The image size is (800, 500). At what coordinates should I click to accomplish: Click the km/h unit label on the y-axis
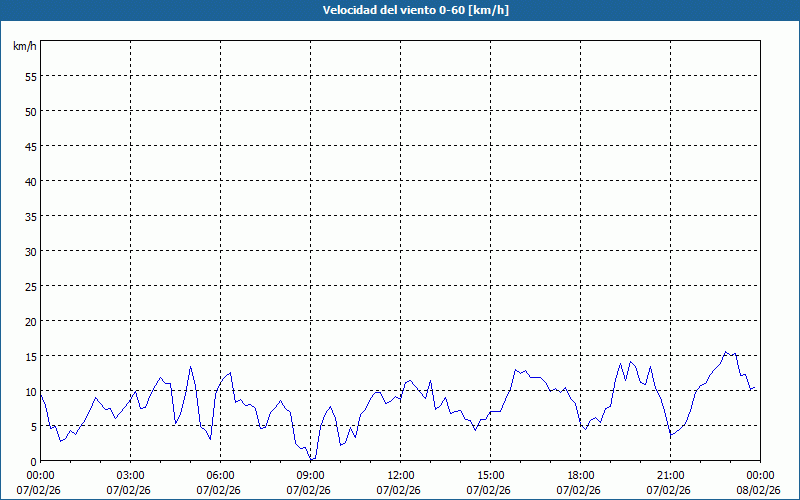[25, 47]
